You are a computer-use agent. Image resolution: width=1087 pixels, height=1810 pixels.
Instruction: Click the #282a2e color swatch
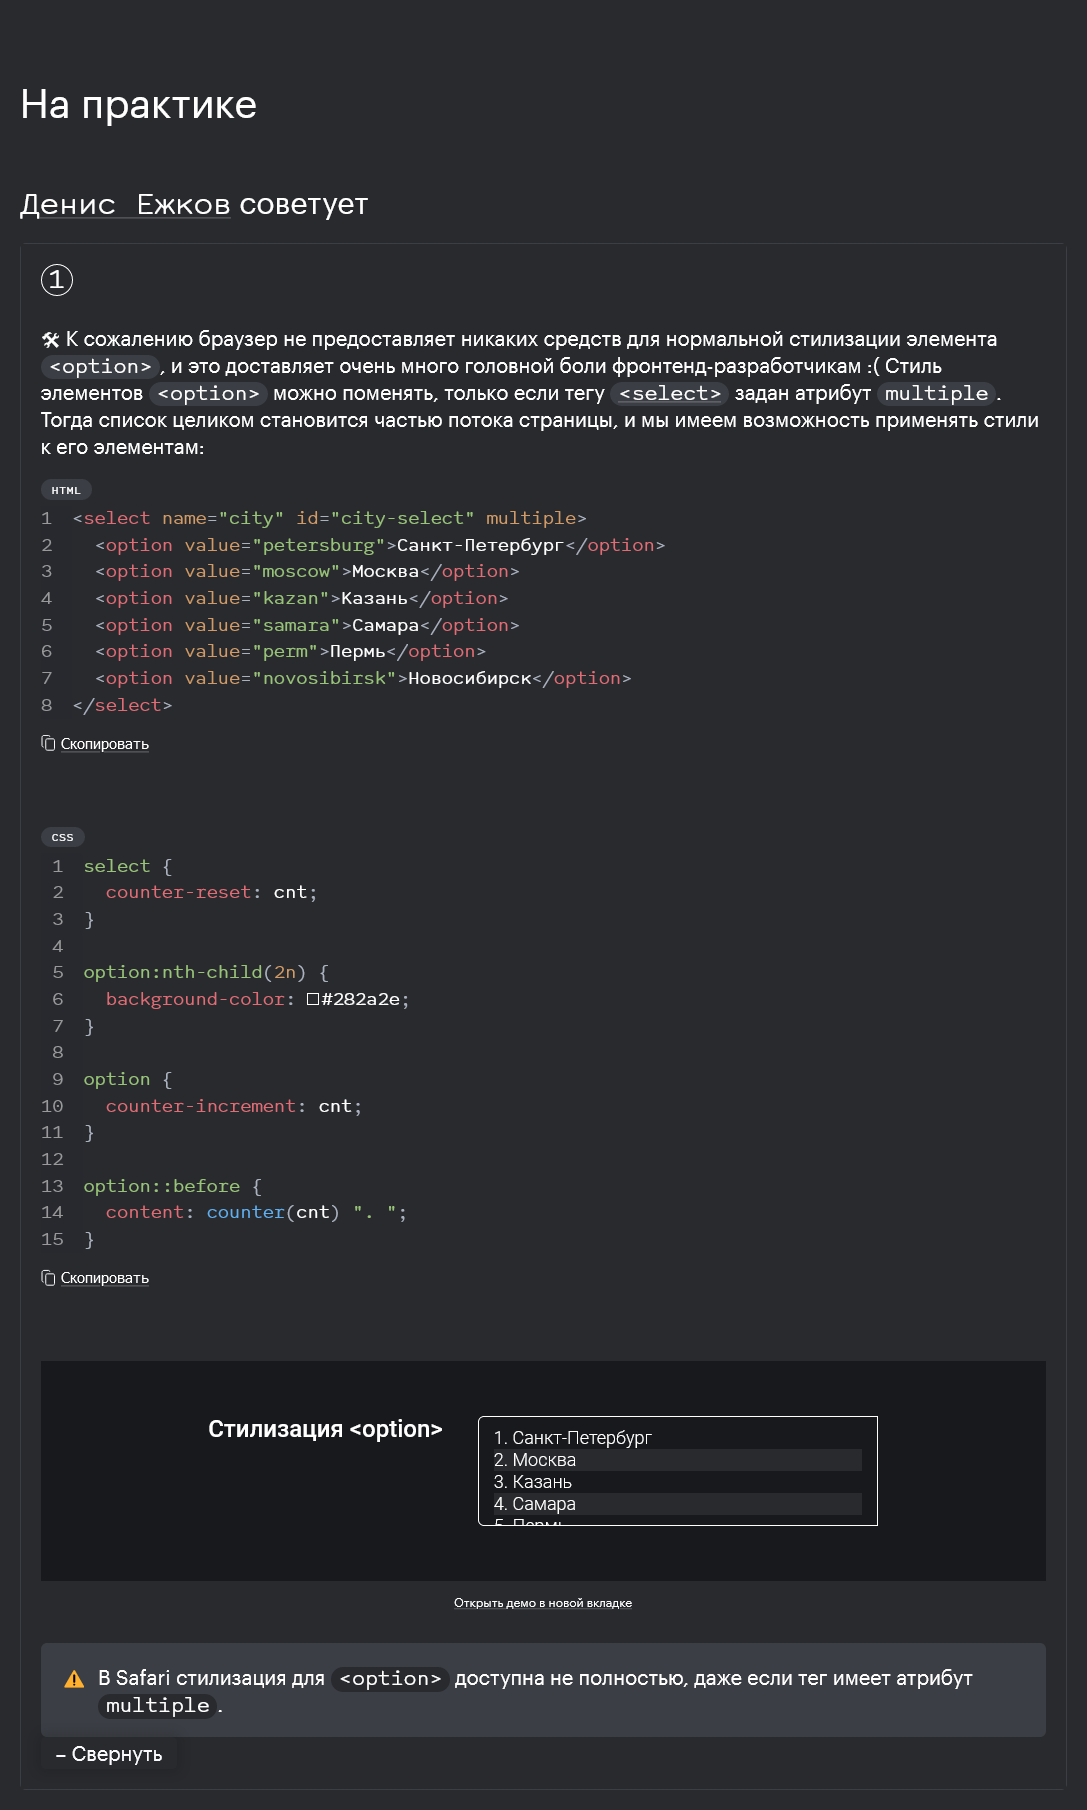[313, 999]
